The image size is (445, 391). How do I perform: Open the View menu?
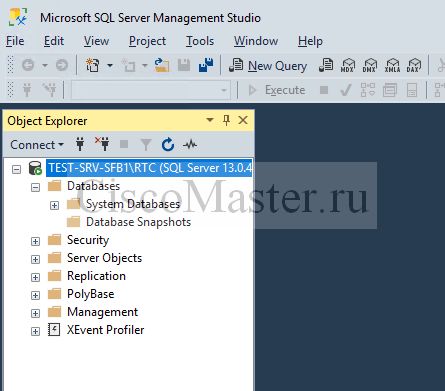(96, 41)
